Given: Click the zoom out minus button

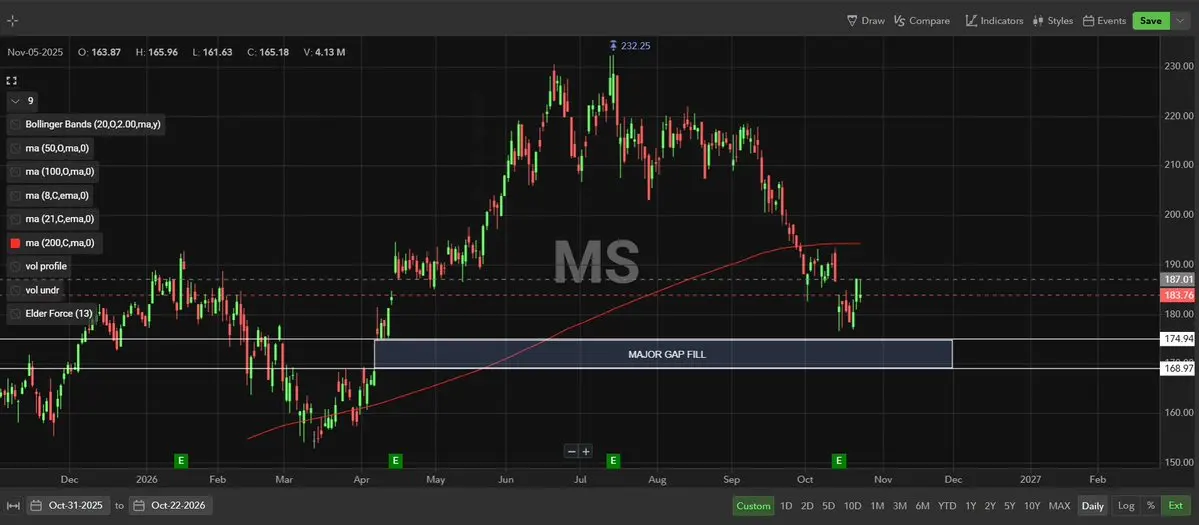Looking at the screenshot, I should coord(571,452).
